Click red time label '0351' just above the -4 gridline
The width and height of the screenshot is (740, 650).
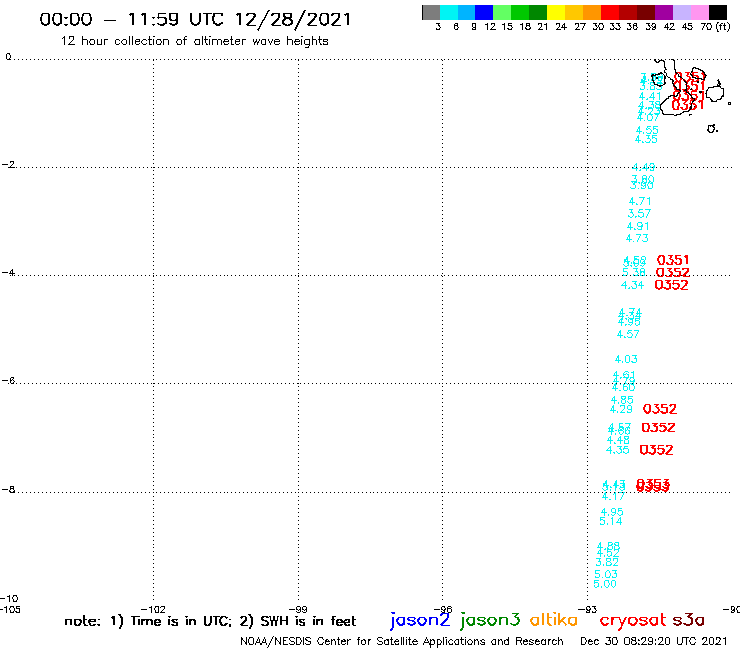673,260
